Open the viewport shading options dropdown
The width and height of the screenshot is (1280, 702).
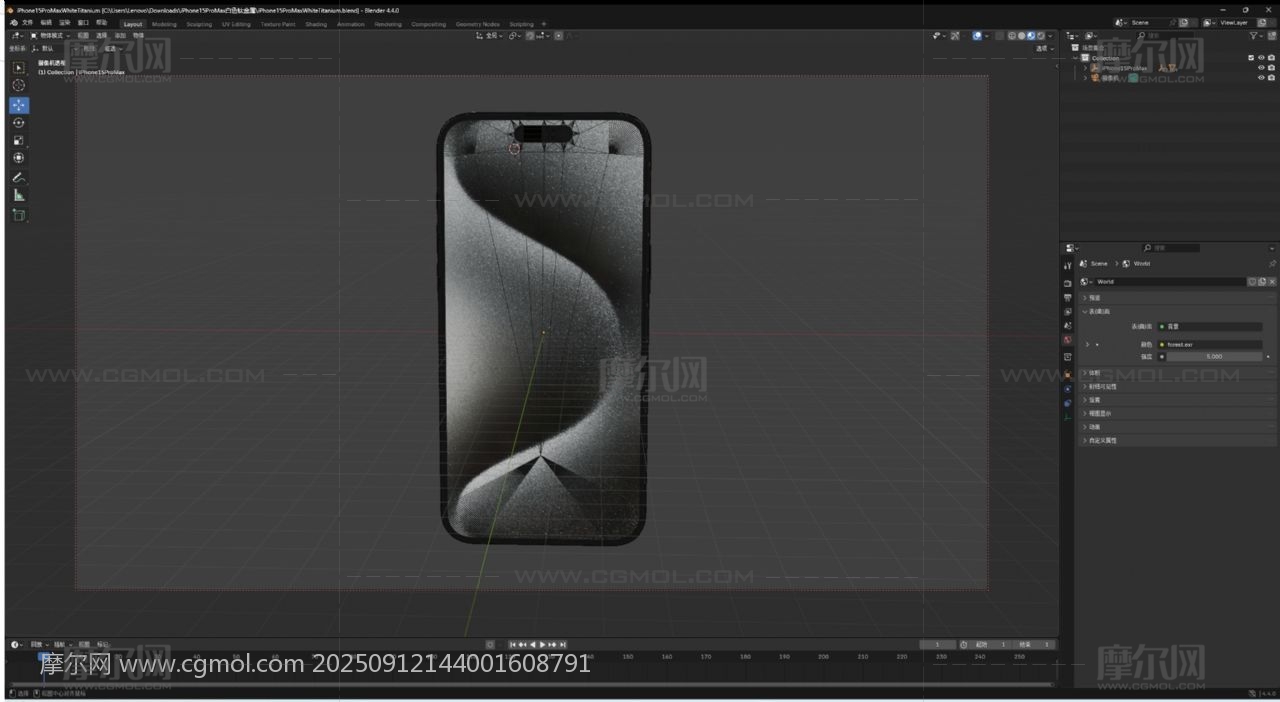[1050, 35]
